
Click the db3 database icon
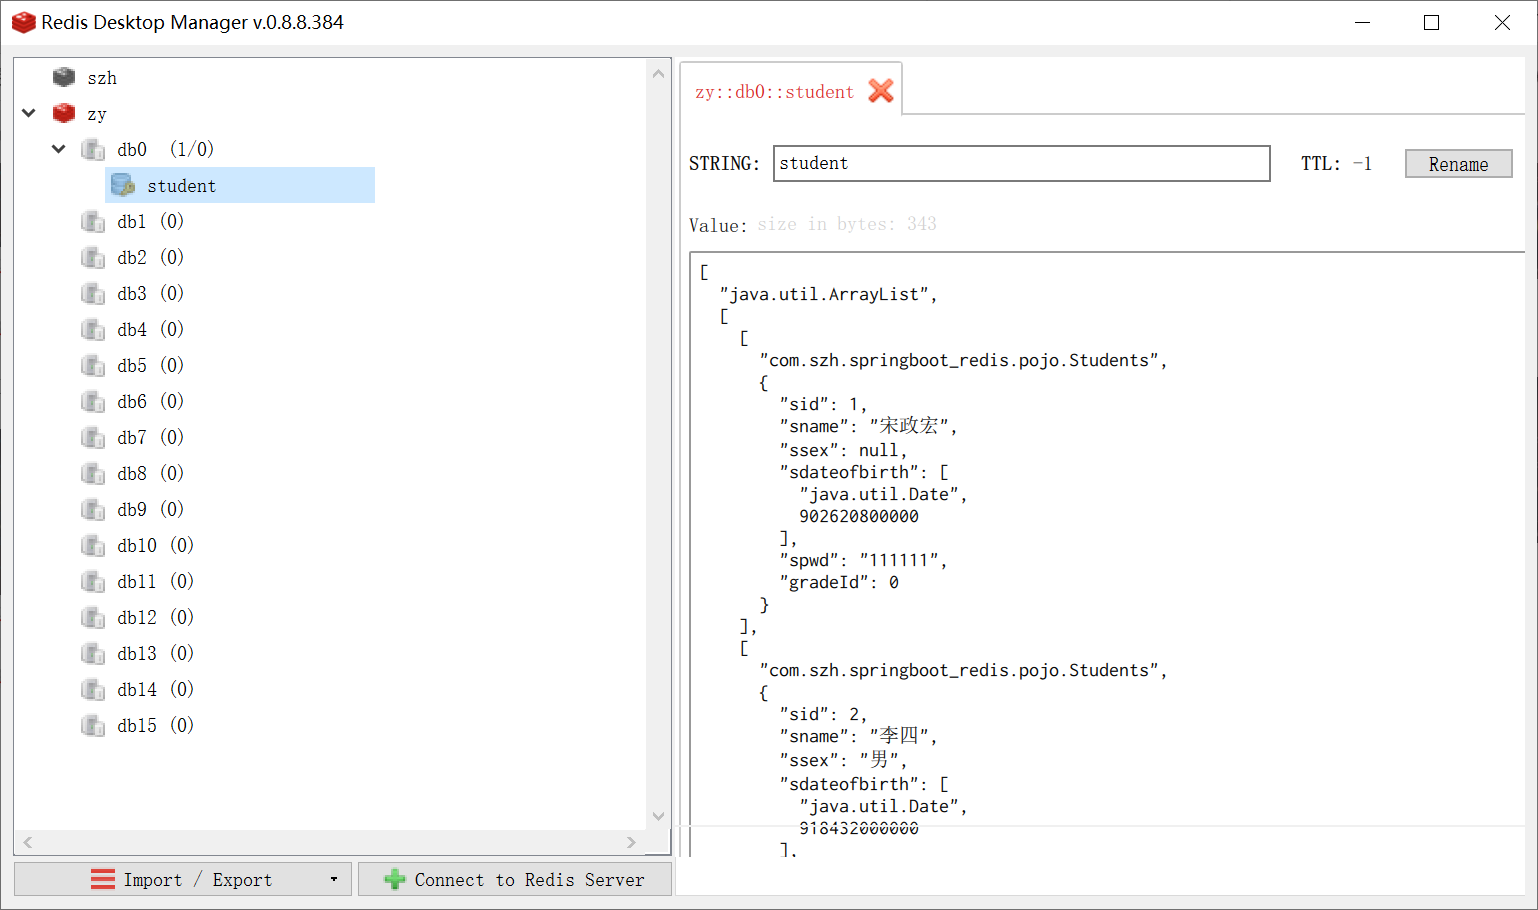click(x=93, y=293)
